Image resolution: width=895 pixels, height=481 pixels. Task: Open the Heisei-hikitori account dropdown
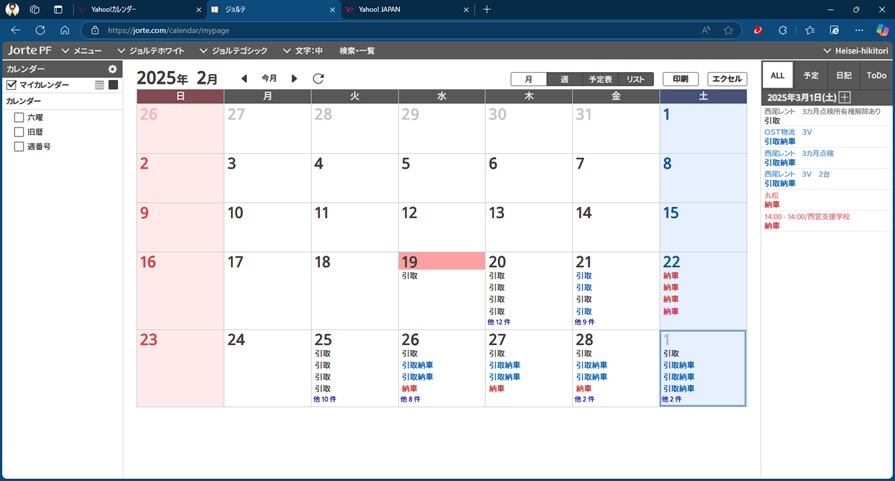coord(855,50)
